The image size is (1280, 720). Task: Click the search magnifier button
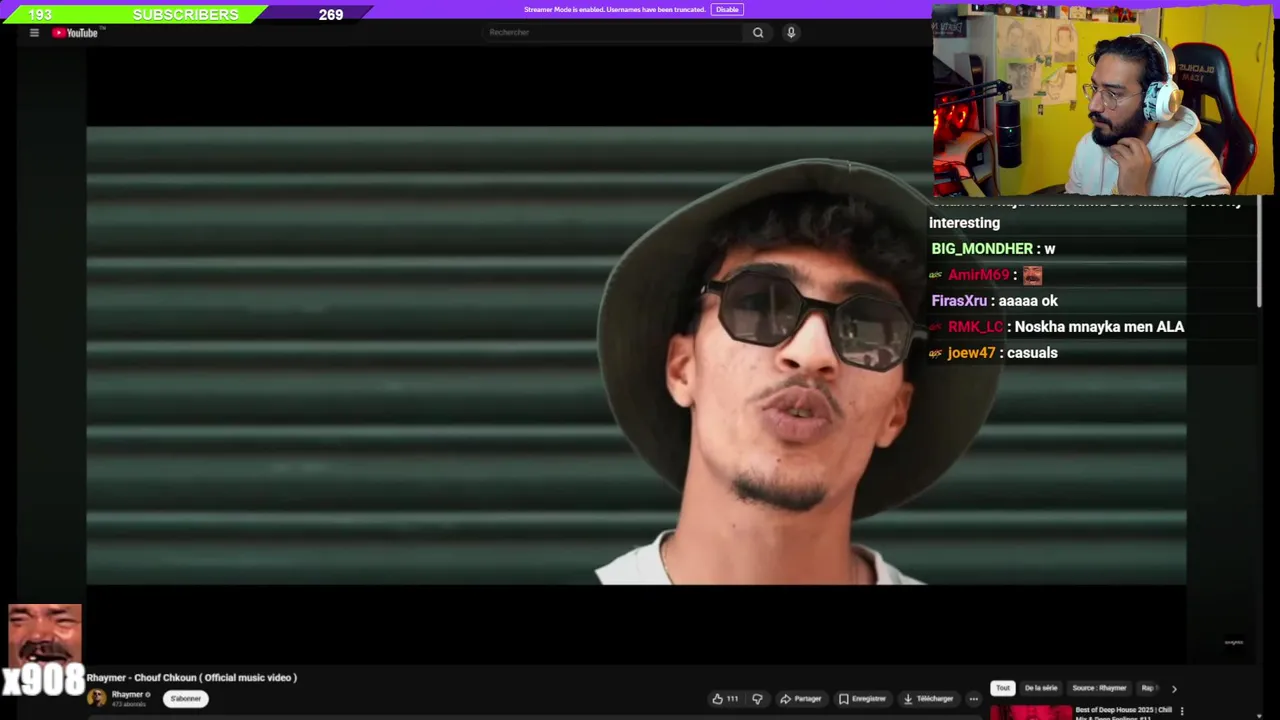coord(758,33)
